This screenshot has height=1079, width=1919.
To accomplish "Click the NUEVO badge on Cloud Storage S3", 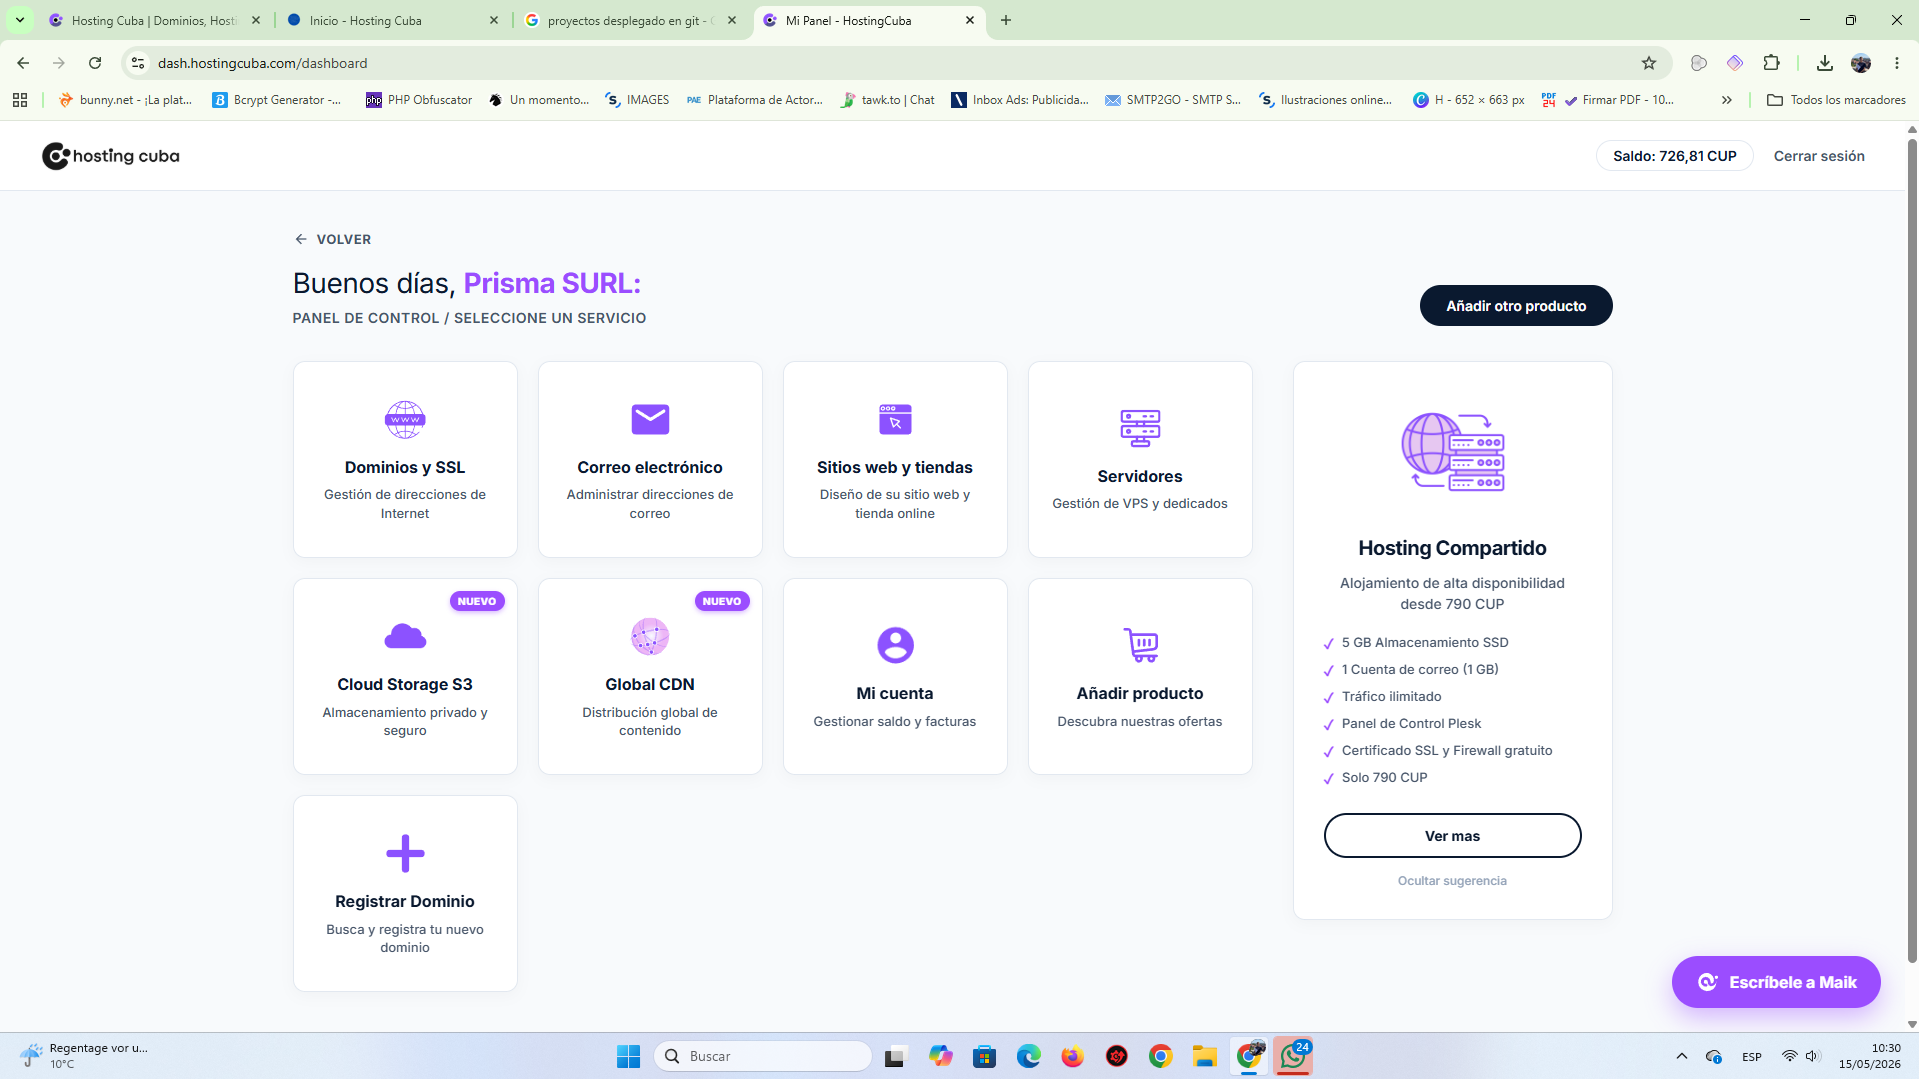I will 477,601.
